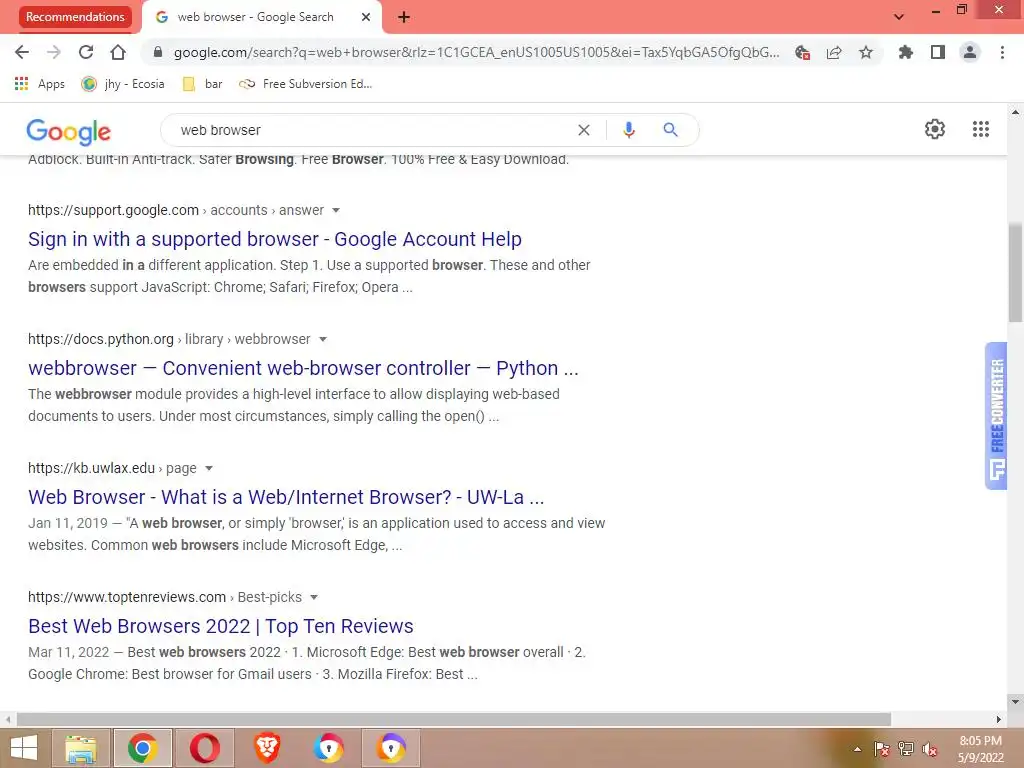The height and width of the screenshot is (768, 1024).
Task: Expand options arrow for toptenreviews.com result
Action: point(314,598)
